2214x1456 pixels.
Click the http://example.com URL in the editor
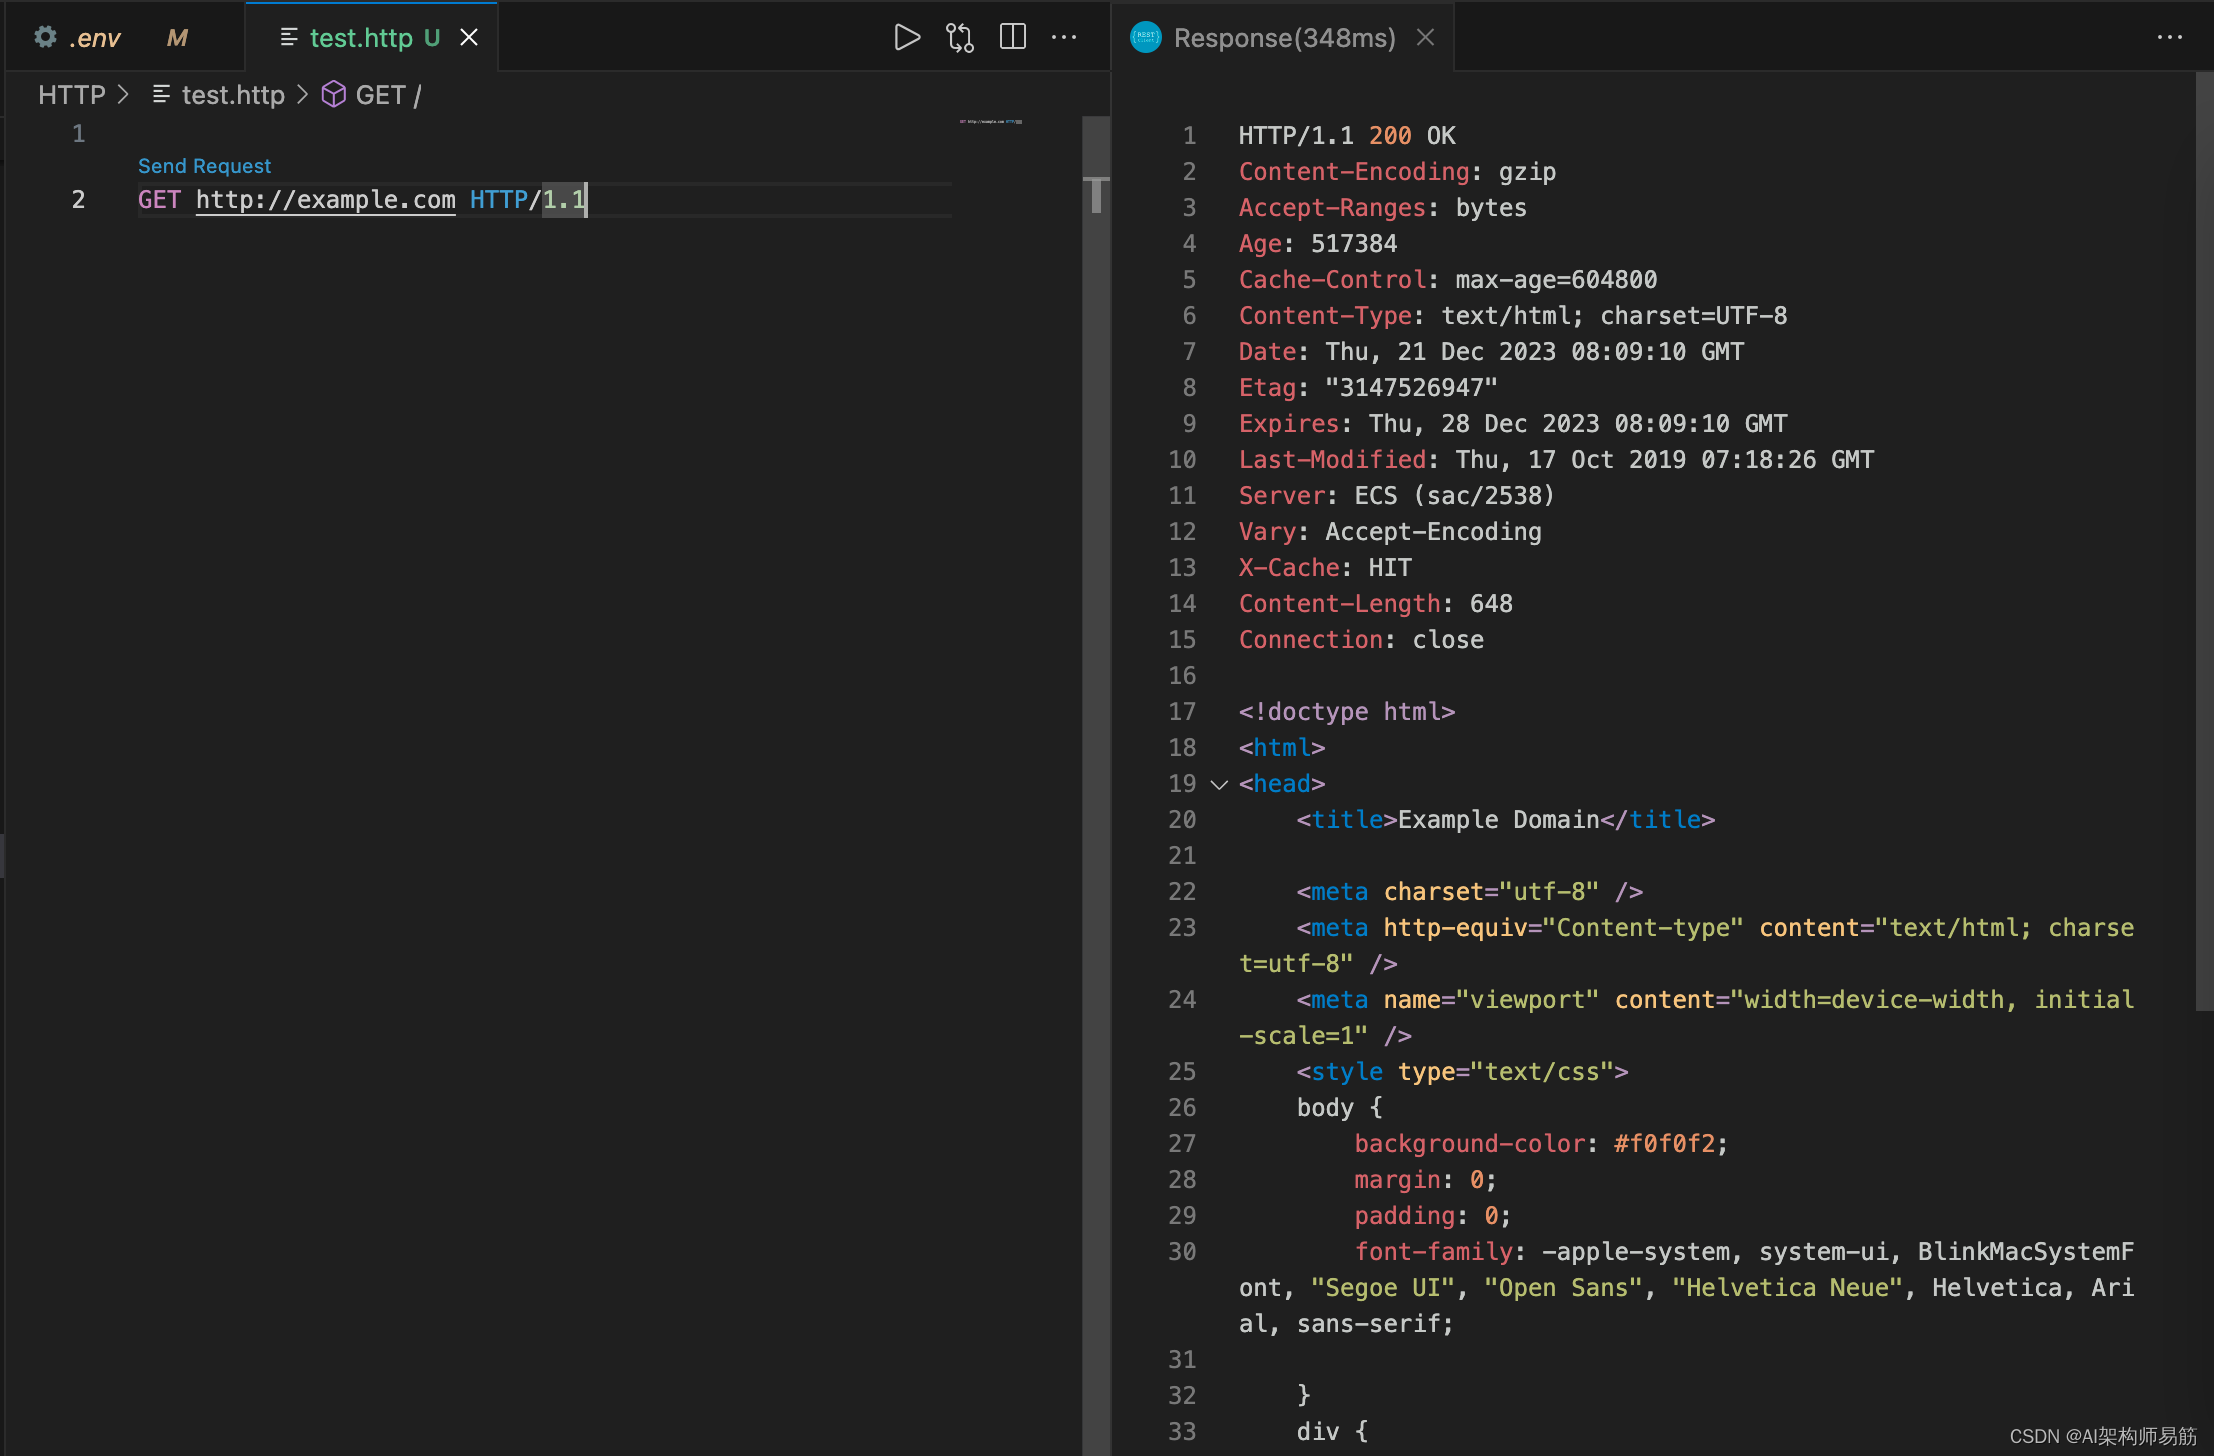(x=325, y=200)
